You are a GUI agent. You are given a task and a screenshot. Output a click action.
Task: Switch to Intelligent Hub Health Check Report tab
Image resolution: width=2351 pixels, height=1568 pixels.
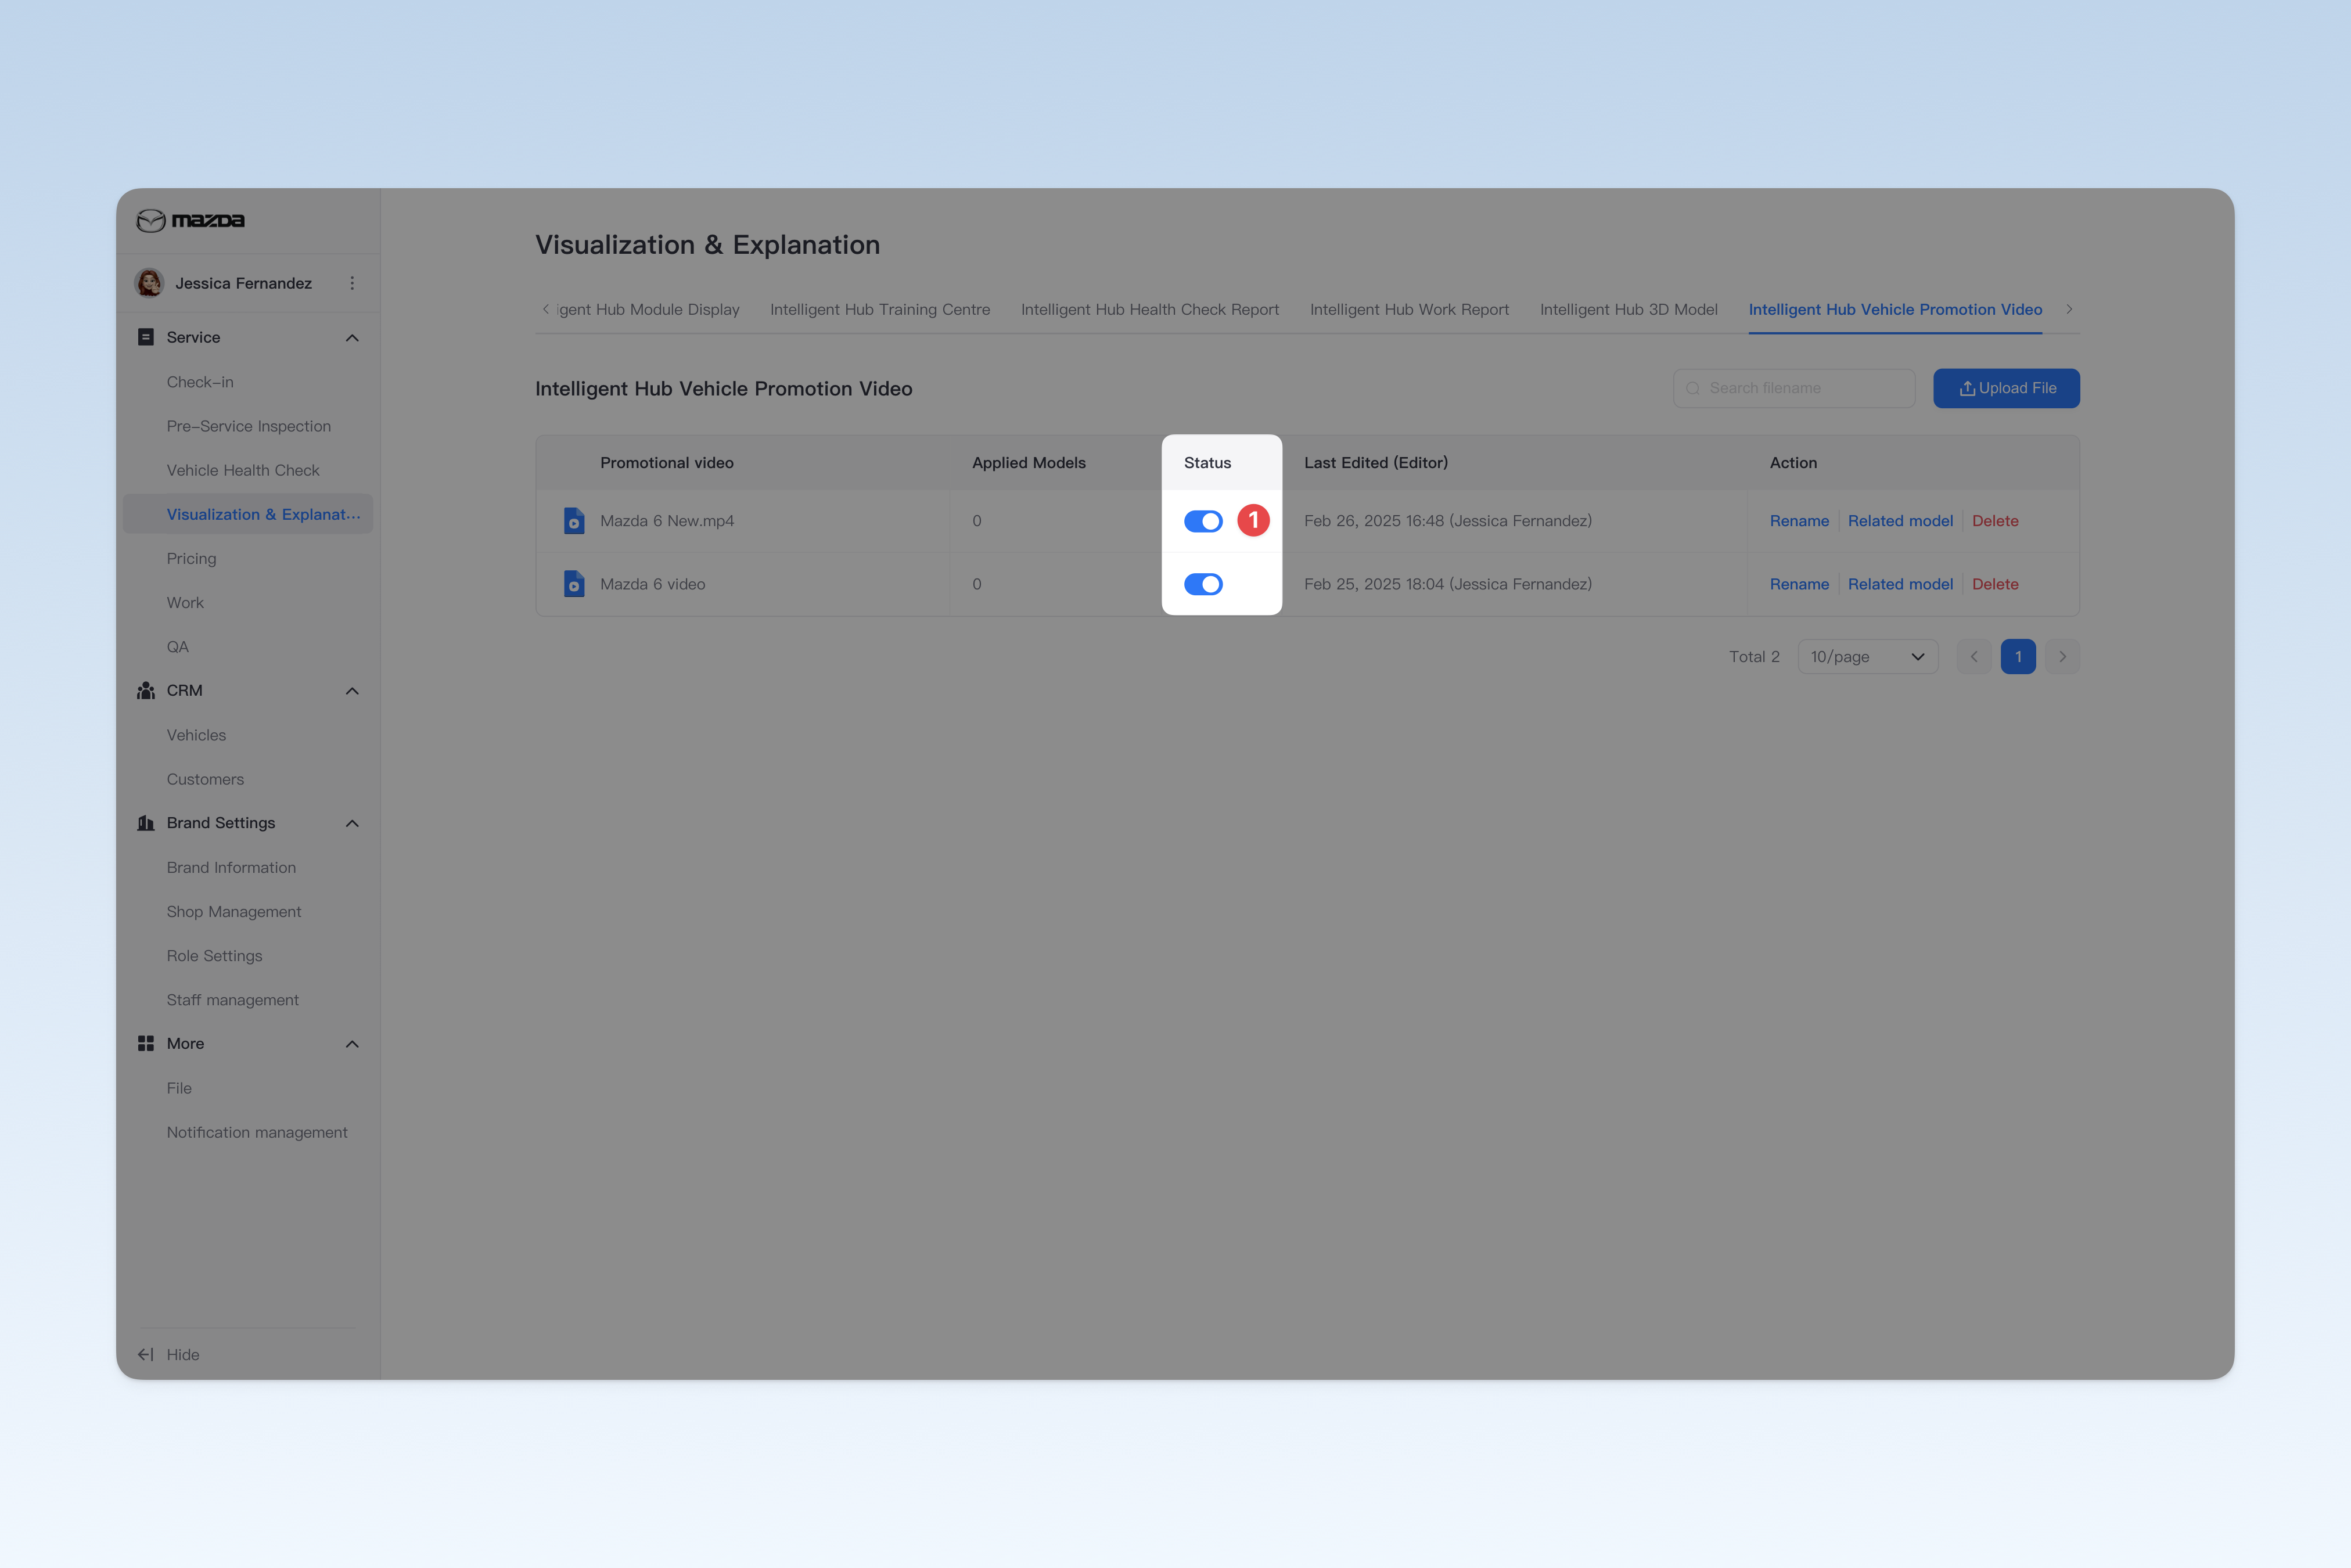click(1150, 310)
